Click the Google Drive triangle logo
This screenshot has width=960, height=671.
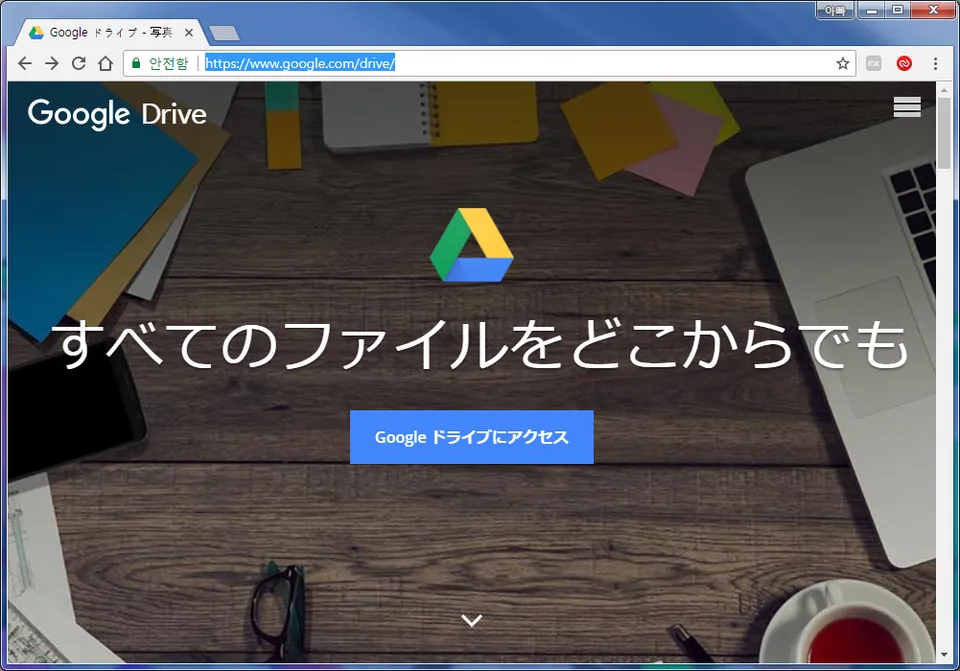471,245
